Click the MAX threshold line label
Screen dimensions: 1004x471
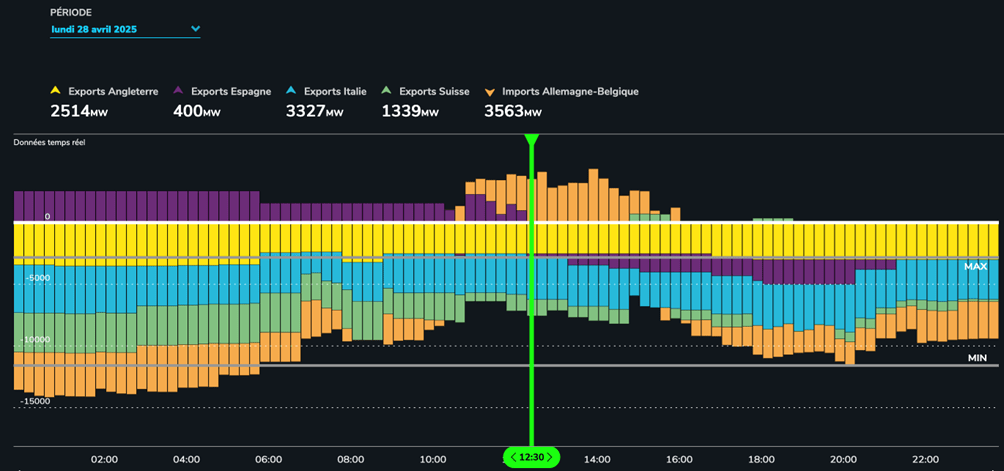[975, 267]
